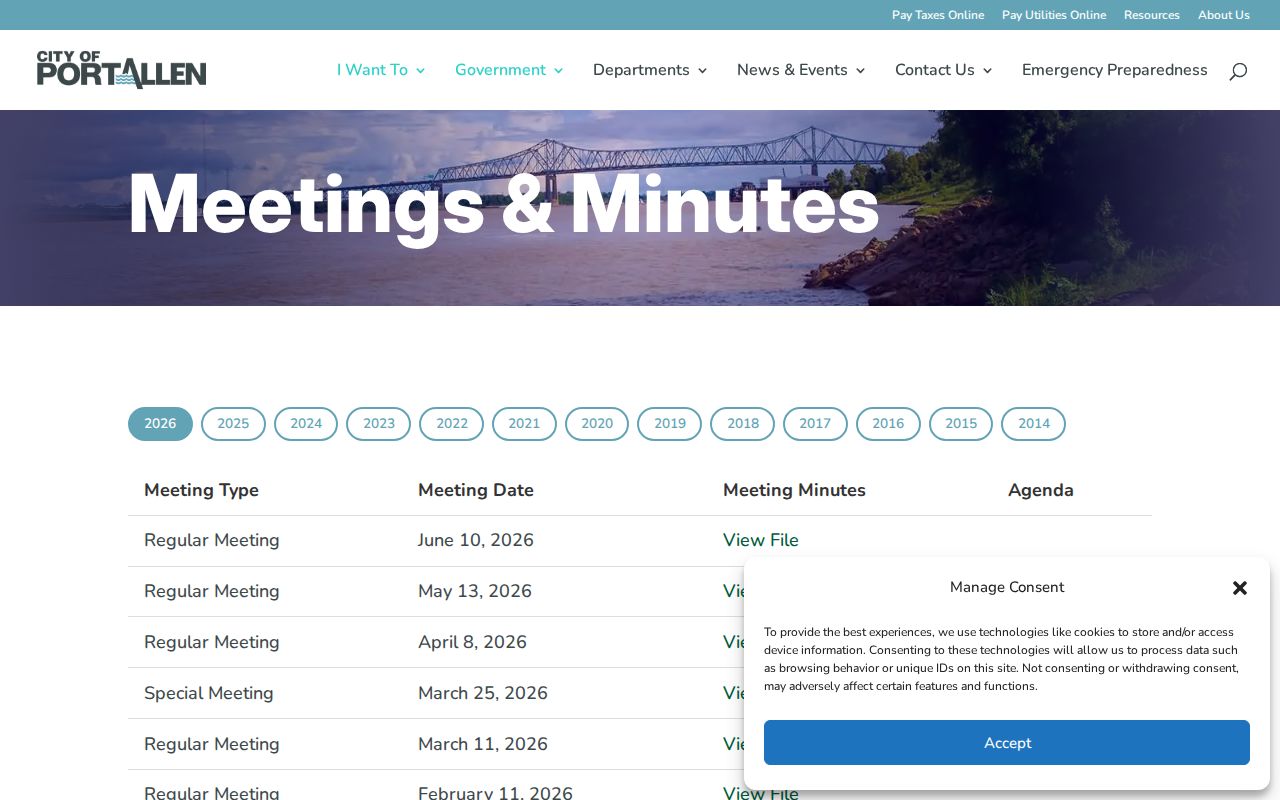Open the search magnifier icon
The image size is (1280, 800).
pyautogui.click(x=1238, y=71)
